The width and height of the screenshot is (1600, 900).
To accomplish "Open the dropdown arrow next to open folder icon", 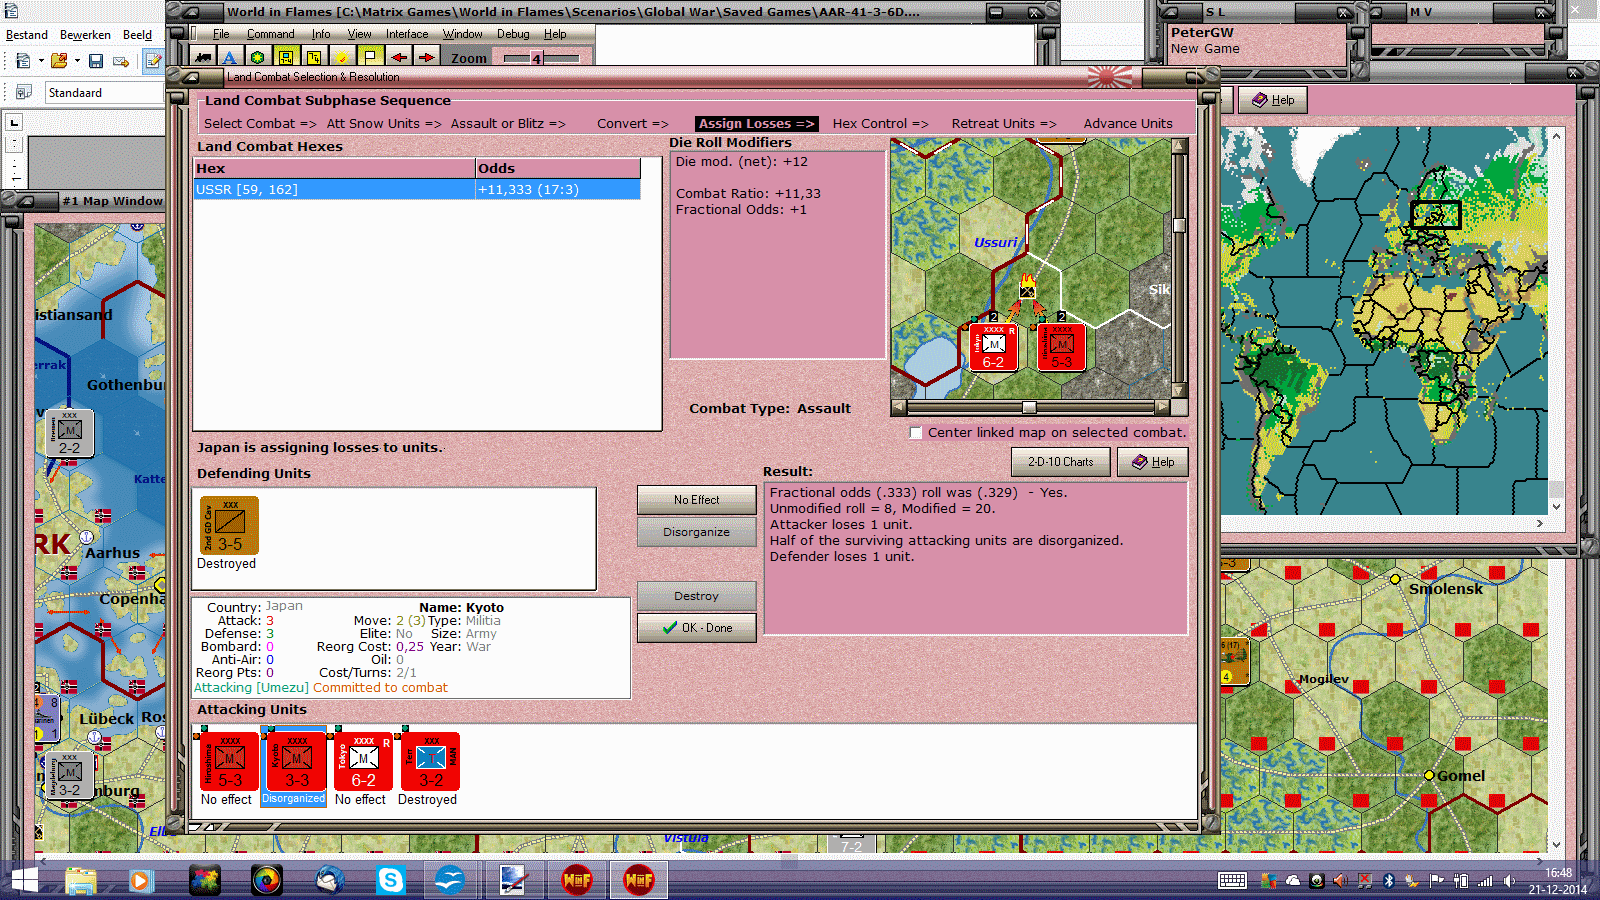I will click(x=77, y=61).
